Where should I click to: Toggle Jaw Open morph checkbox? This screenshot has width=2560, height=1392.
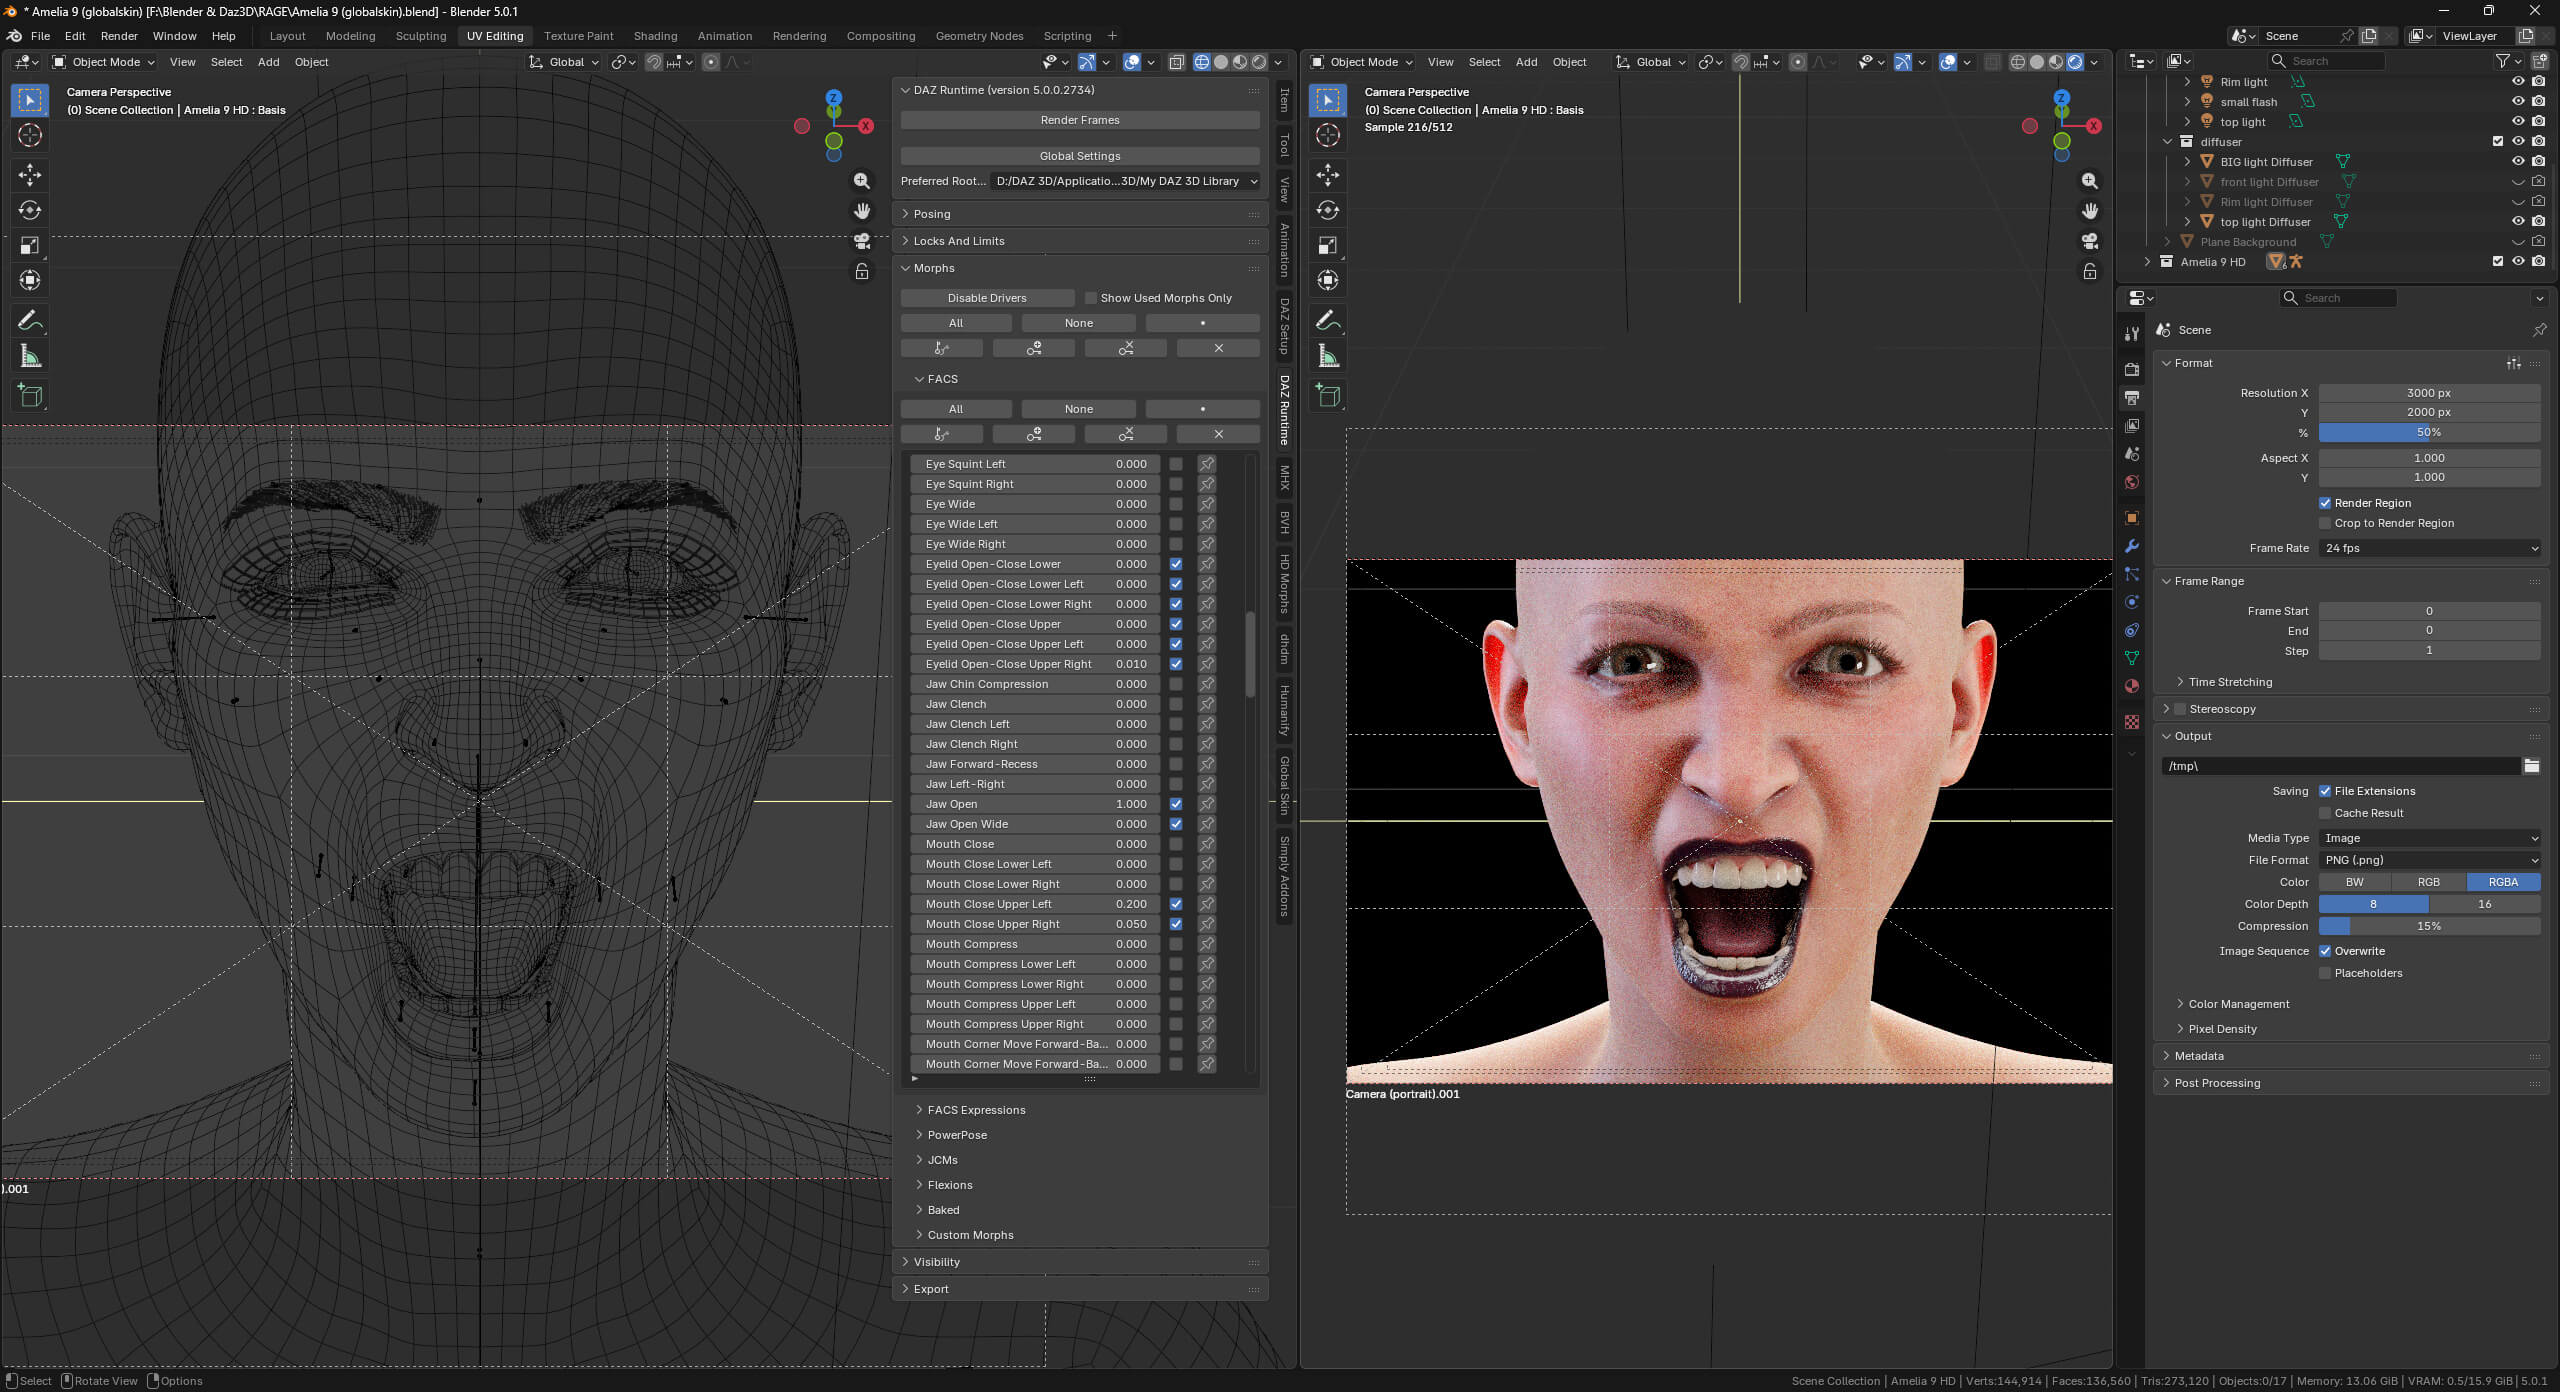1176,804
